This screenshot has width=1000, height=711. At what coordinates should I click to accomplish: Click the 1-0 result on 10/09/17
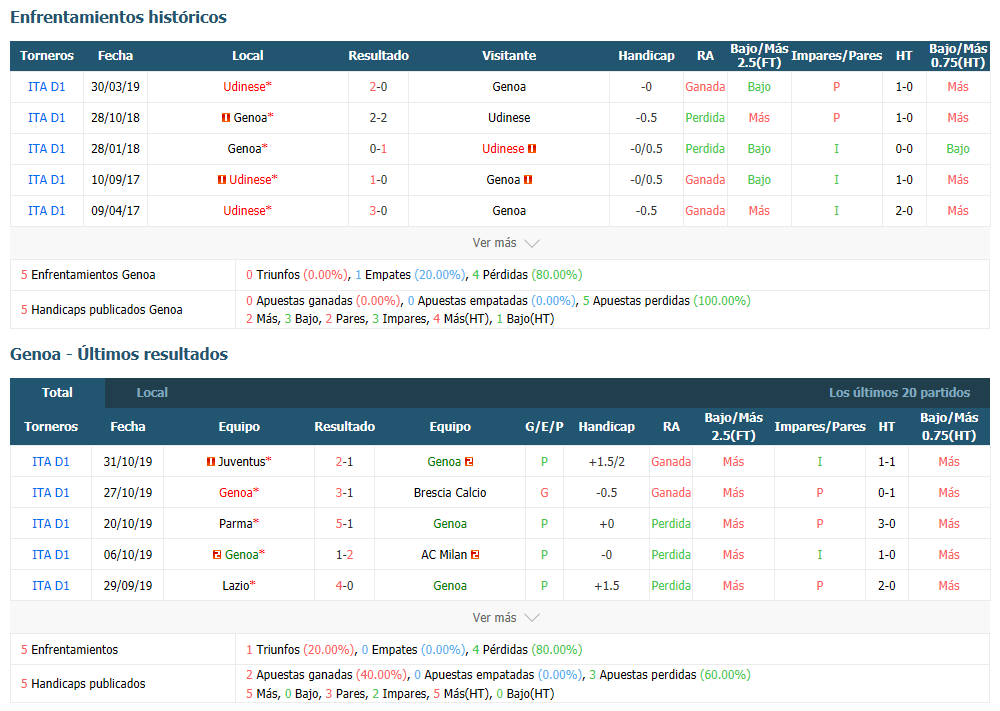coord(378,180)
